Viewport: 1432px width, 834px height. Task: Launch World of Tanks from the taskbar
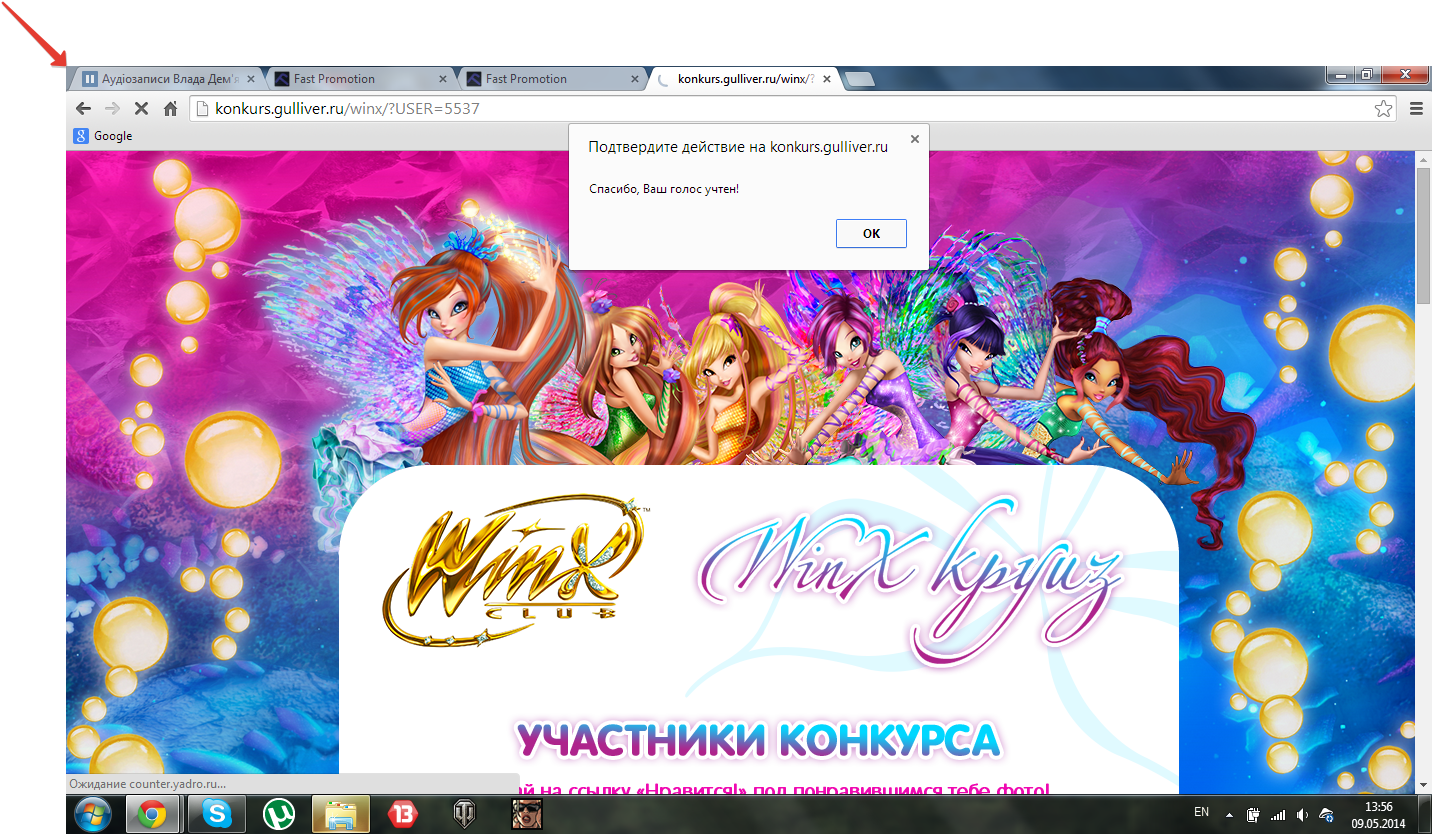[465, 815]
